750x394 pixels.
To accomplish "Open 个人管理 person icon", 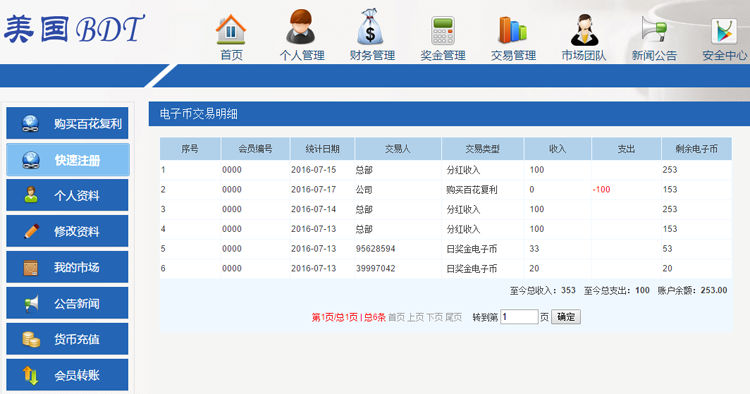I will tap(300, 27).
